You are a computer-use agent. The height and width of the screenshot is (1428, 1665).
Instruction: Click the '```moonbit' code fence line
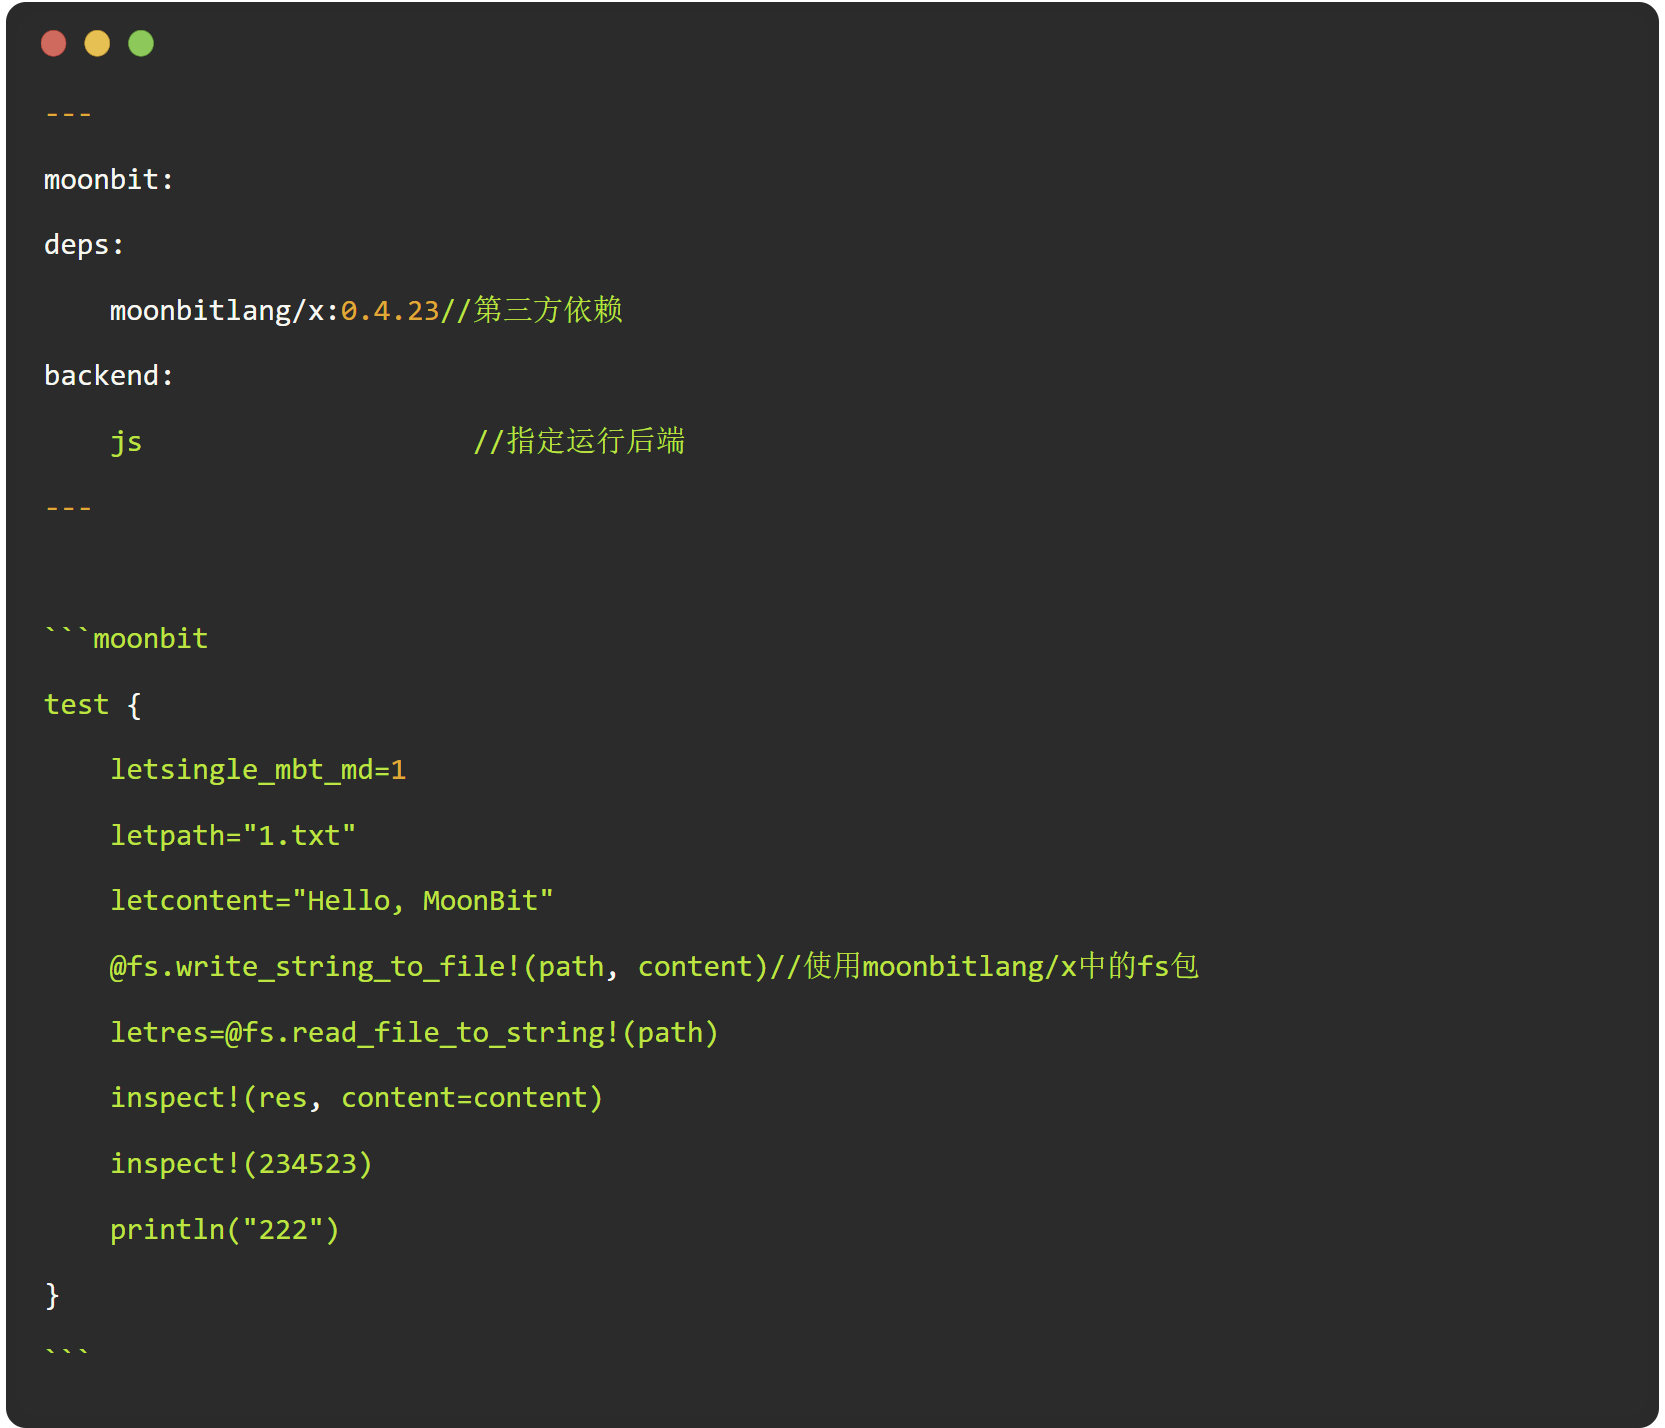pos(126,638)
